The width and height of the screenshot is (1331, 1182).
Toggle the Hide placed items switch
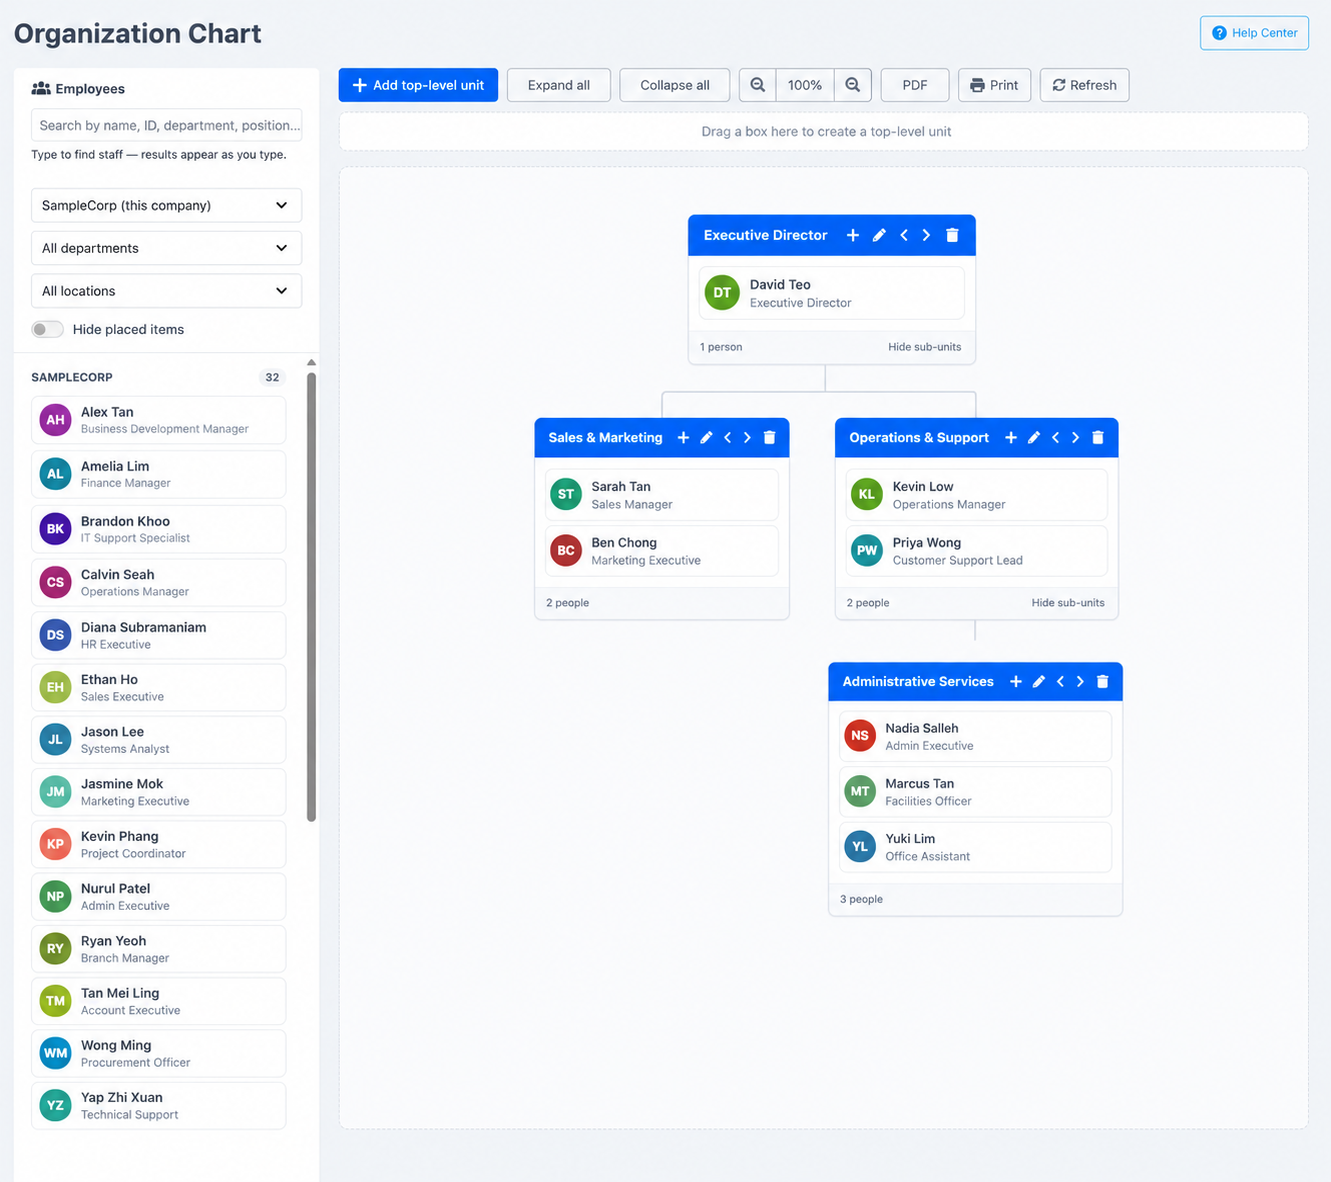(47, 329)
